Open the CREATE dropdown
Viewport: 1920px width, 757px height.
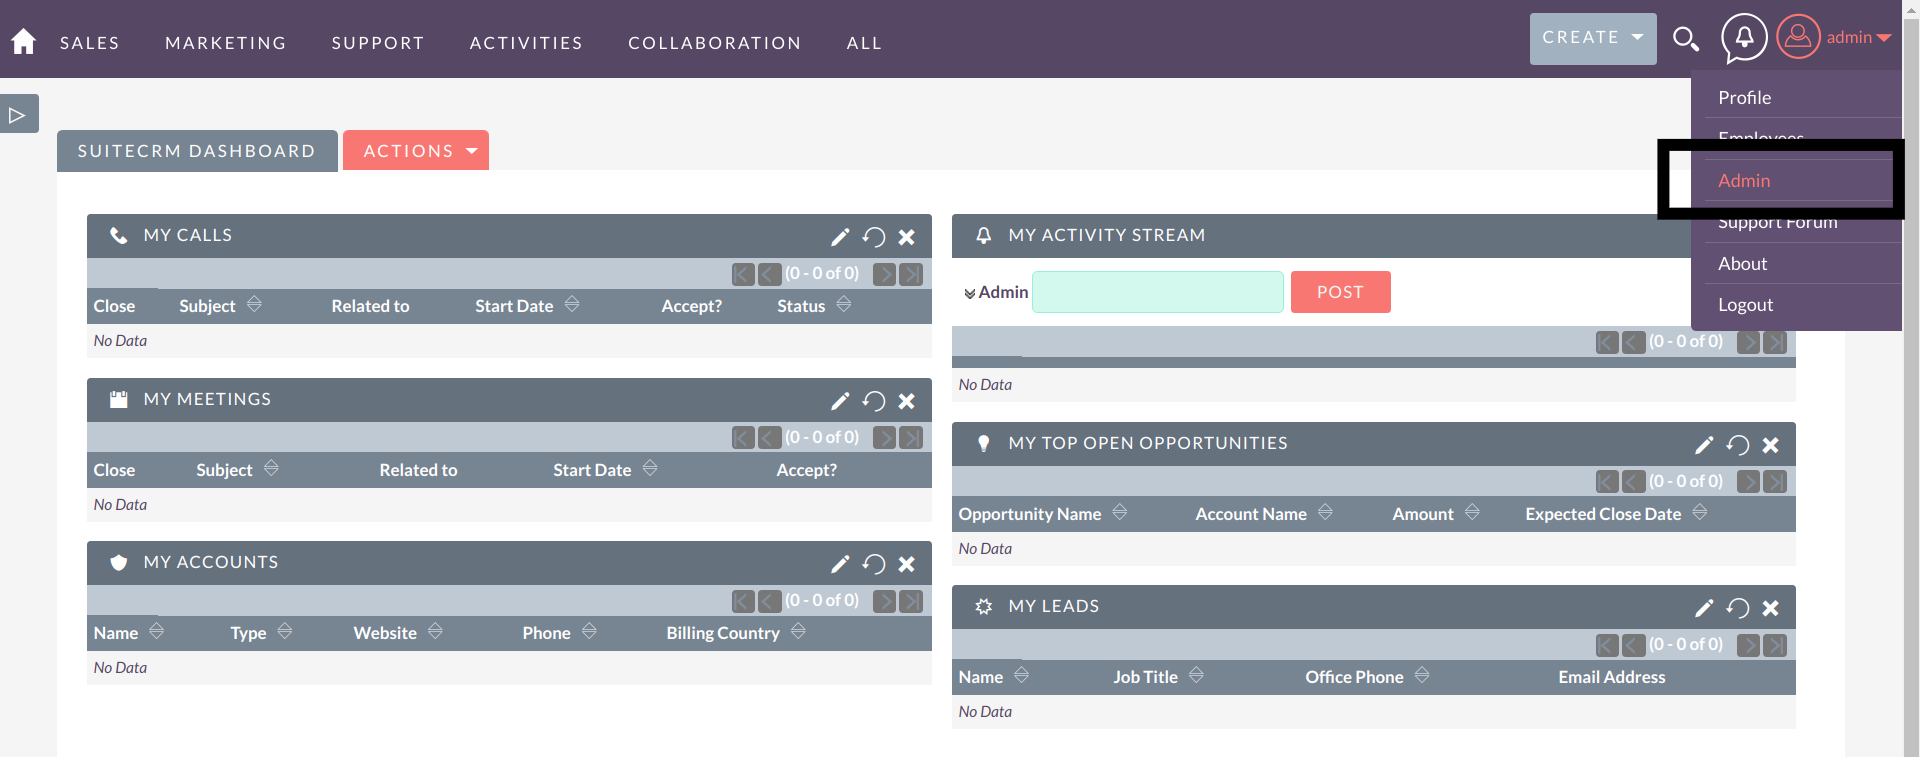(x=1593, y=38)
